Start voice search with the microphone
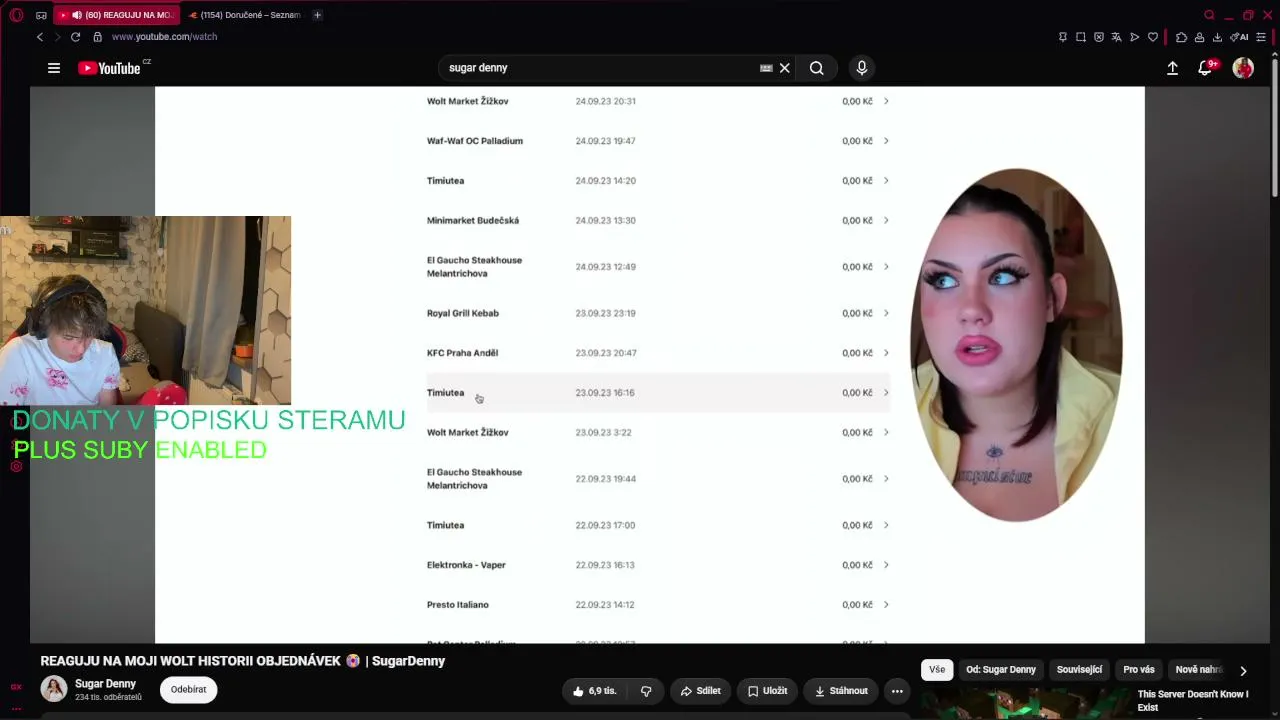 [862, 68]
